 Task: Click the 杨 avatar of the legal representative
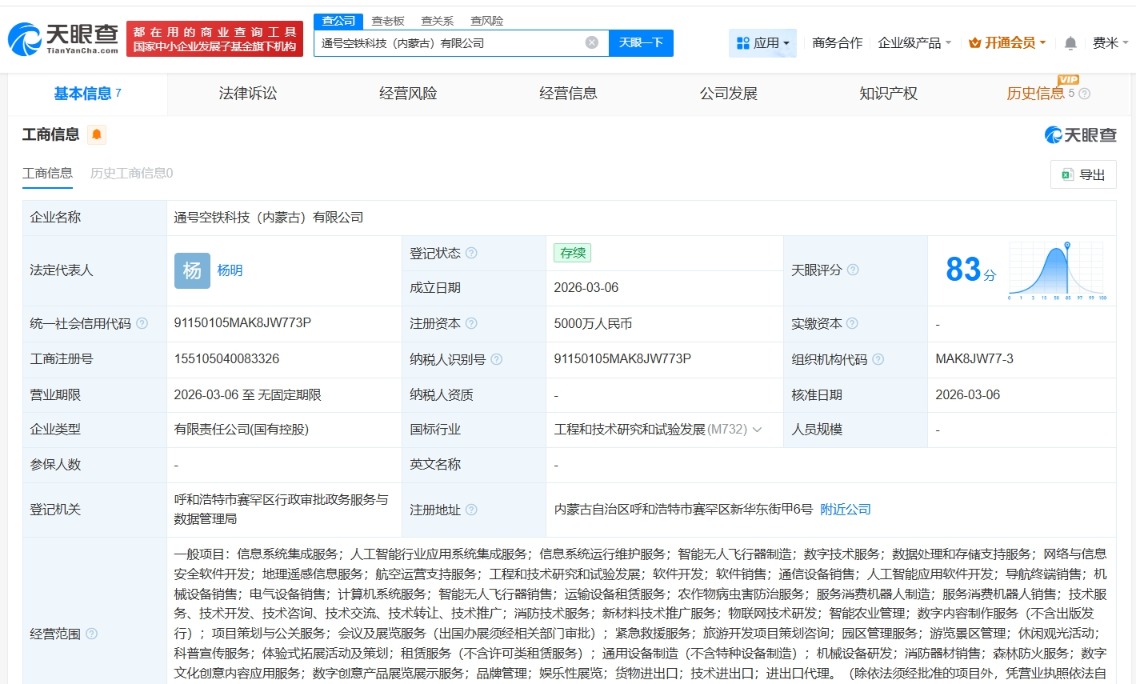click(192, 270)
